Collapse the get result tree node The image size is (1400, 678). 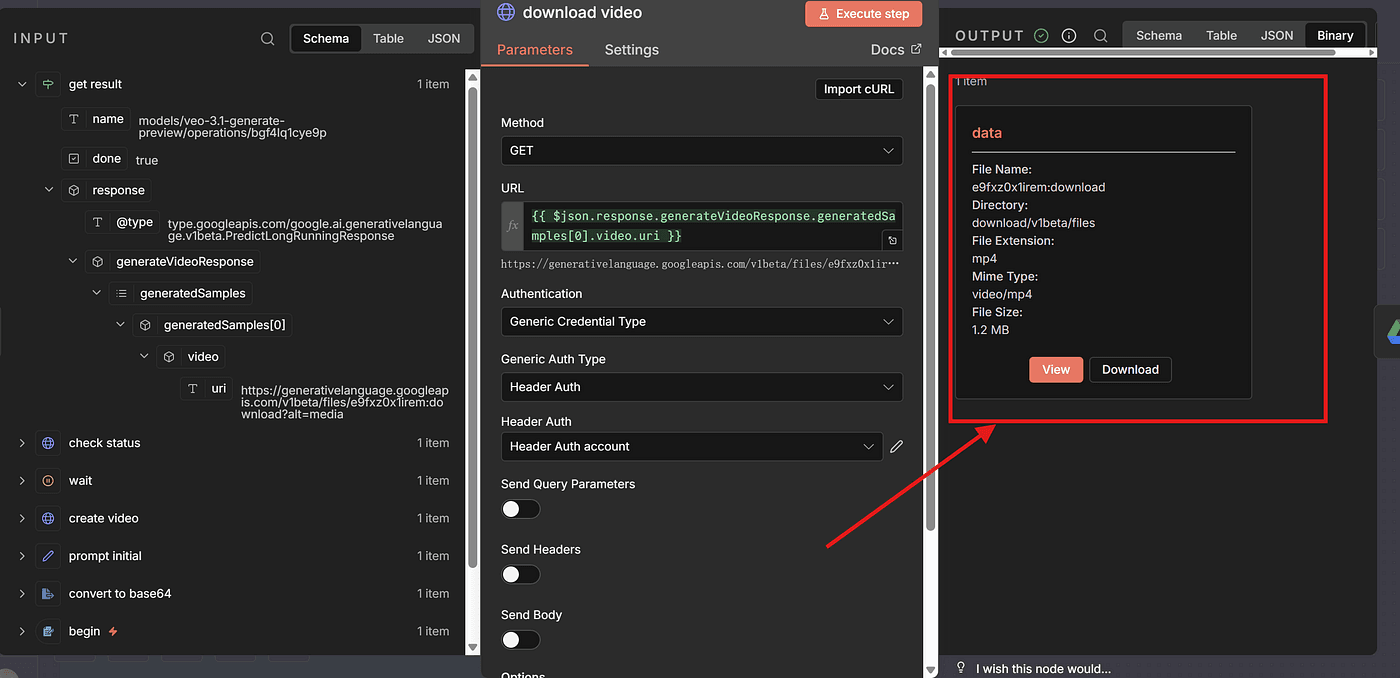point(22,85)
